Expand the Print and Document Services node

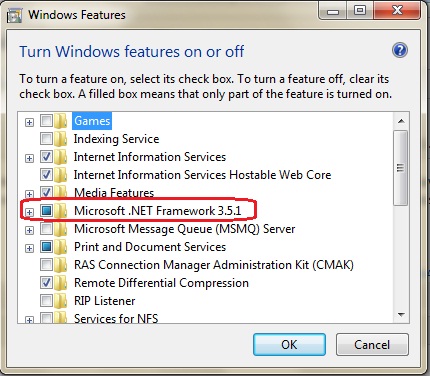(x=29, y=248)
